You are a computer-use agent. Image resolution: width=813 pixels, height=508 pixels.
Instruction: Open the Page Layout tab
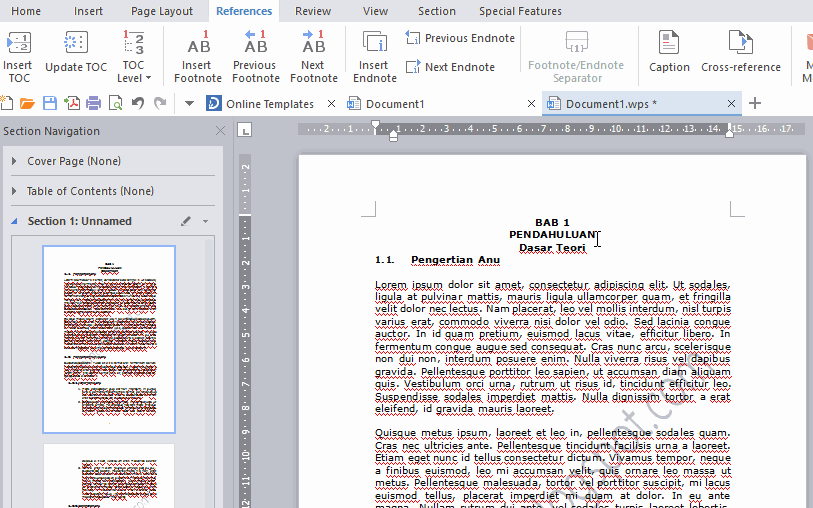pyautogui.click(x=162, y=11)
